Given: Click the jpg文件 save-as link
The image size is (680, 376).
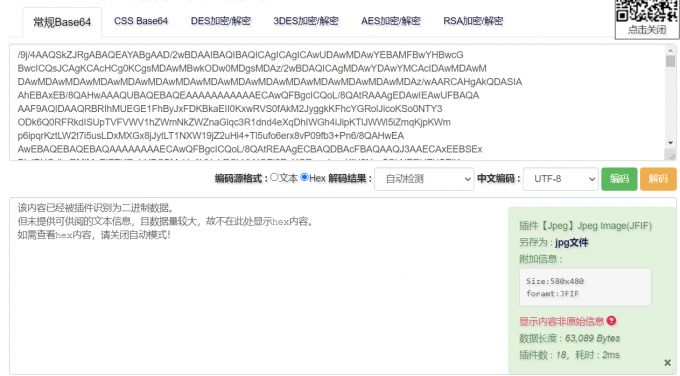Looking at the screenshot, I should (572, 242).
